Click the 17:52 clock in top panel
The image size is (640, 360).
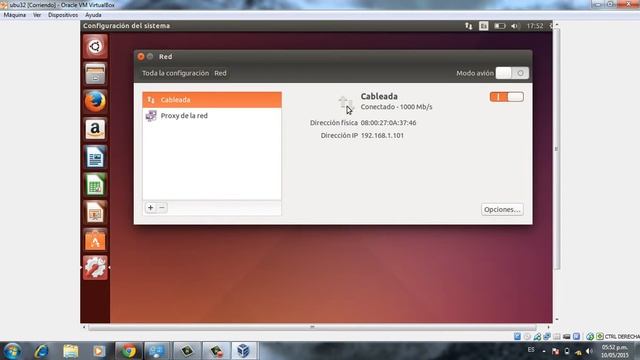click(535, 26)
